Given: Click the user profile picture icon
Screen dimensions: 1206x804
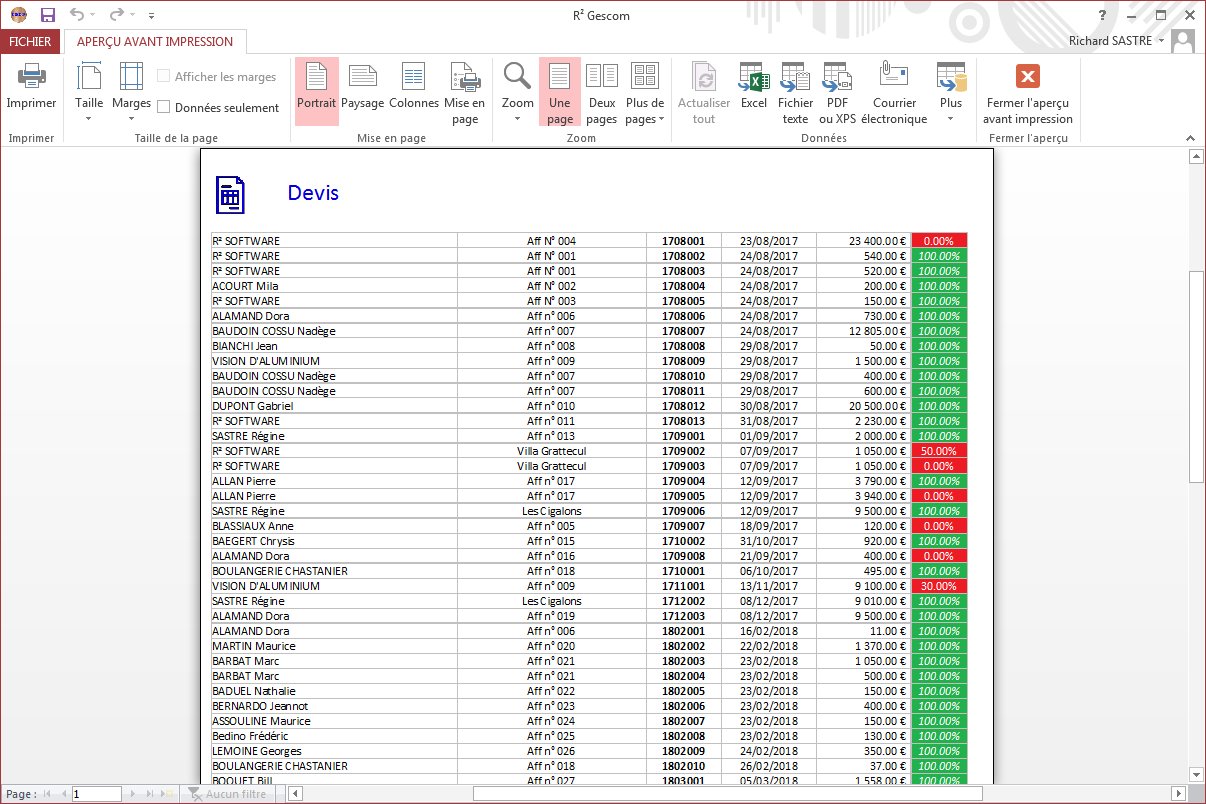Looking at the screenshot, I should [1183, 41].
